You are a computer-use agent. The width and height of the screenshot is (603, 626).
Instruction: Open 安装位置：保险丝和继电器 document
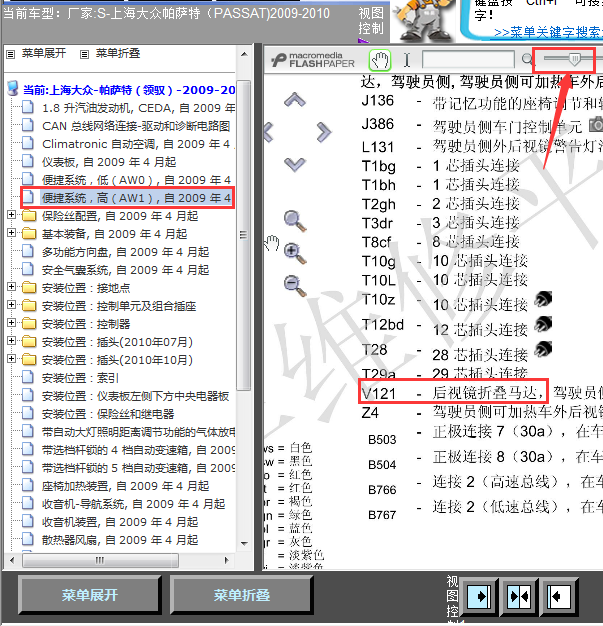pos(108,414)
